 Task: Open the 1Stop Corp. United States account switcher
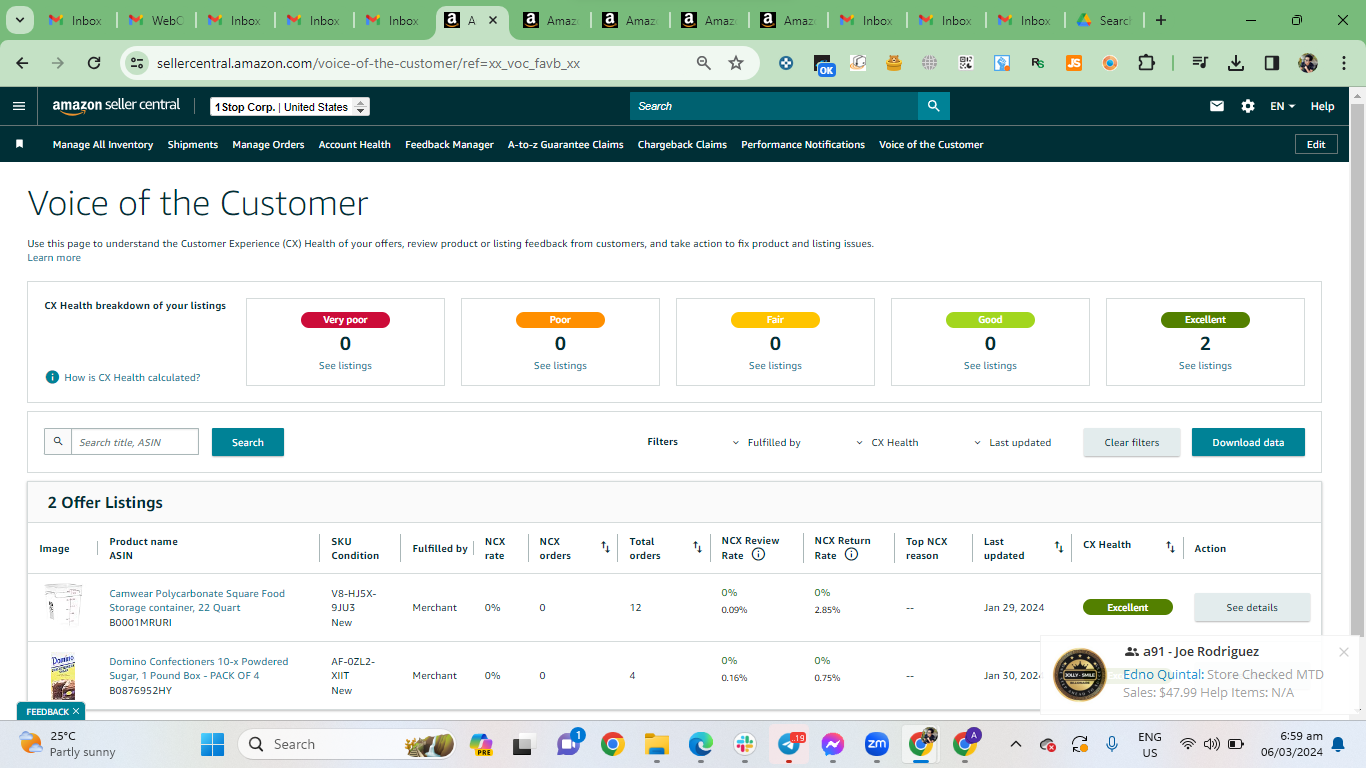click(290, 107)
